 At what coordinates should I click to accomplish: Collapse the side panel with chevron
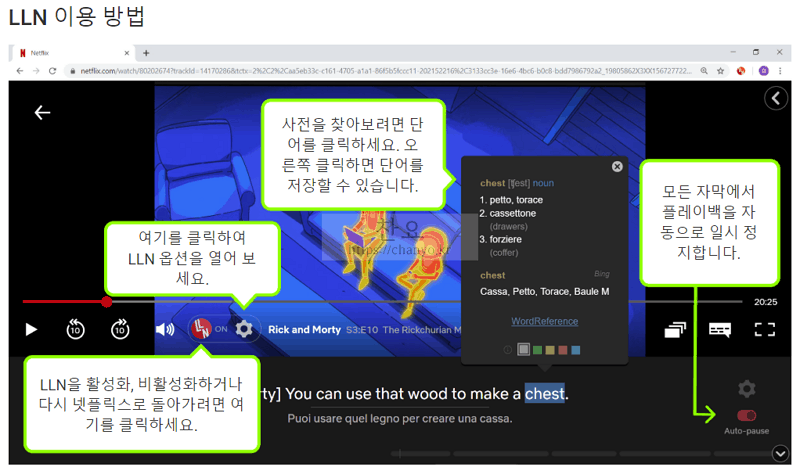coord(776,98)
